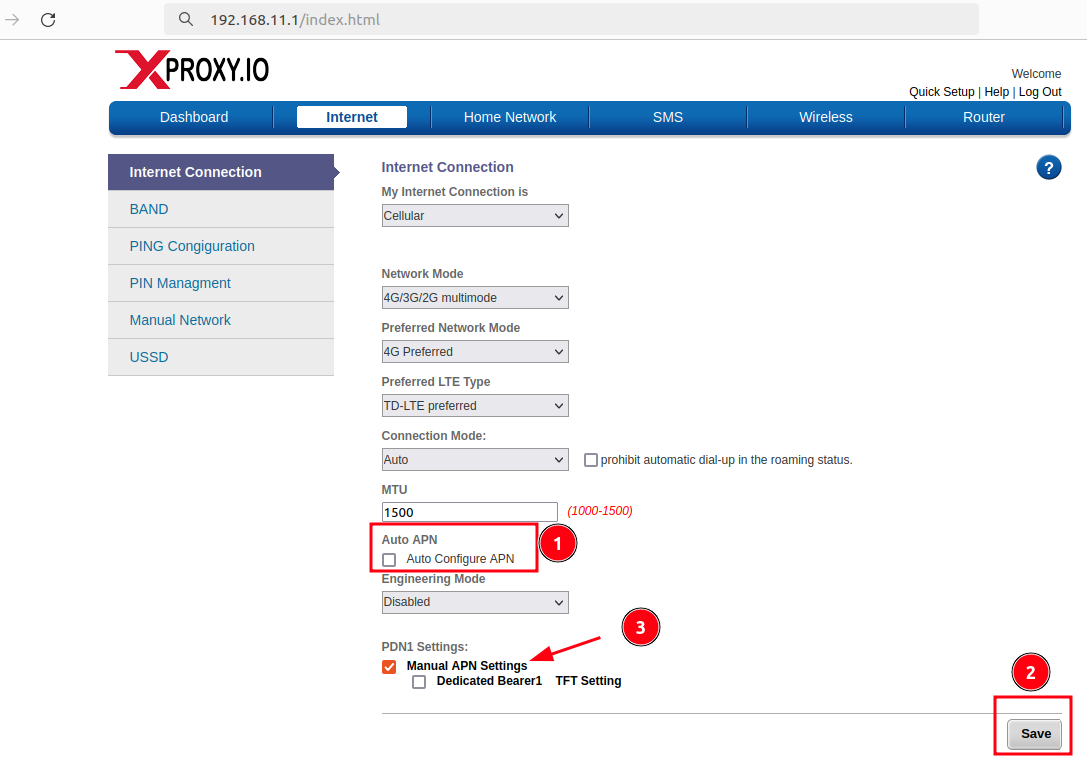The height and width of the screenshot is (759, 1087).
Task: Enable the Auto Configure APN checkbox
Action: click(x=389, y=560)
